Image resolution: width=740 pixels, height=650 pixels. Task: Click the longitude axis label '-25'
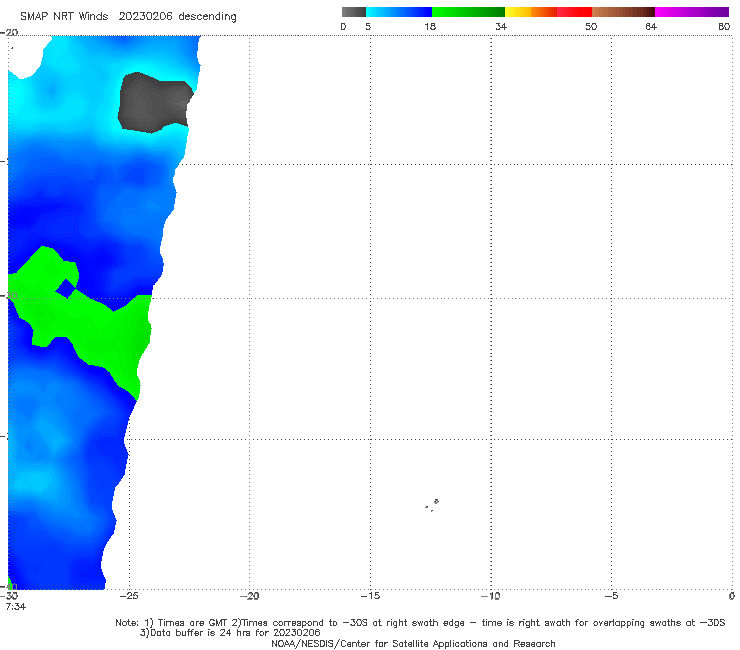click(x=129, y=596)
